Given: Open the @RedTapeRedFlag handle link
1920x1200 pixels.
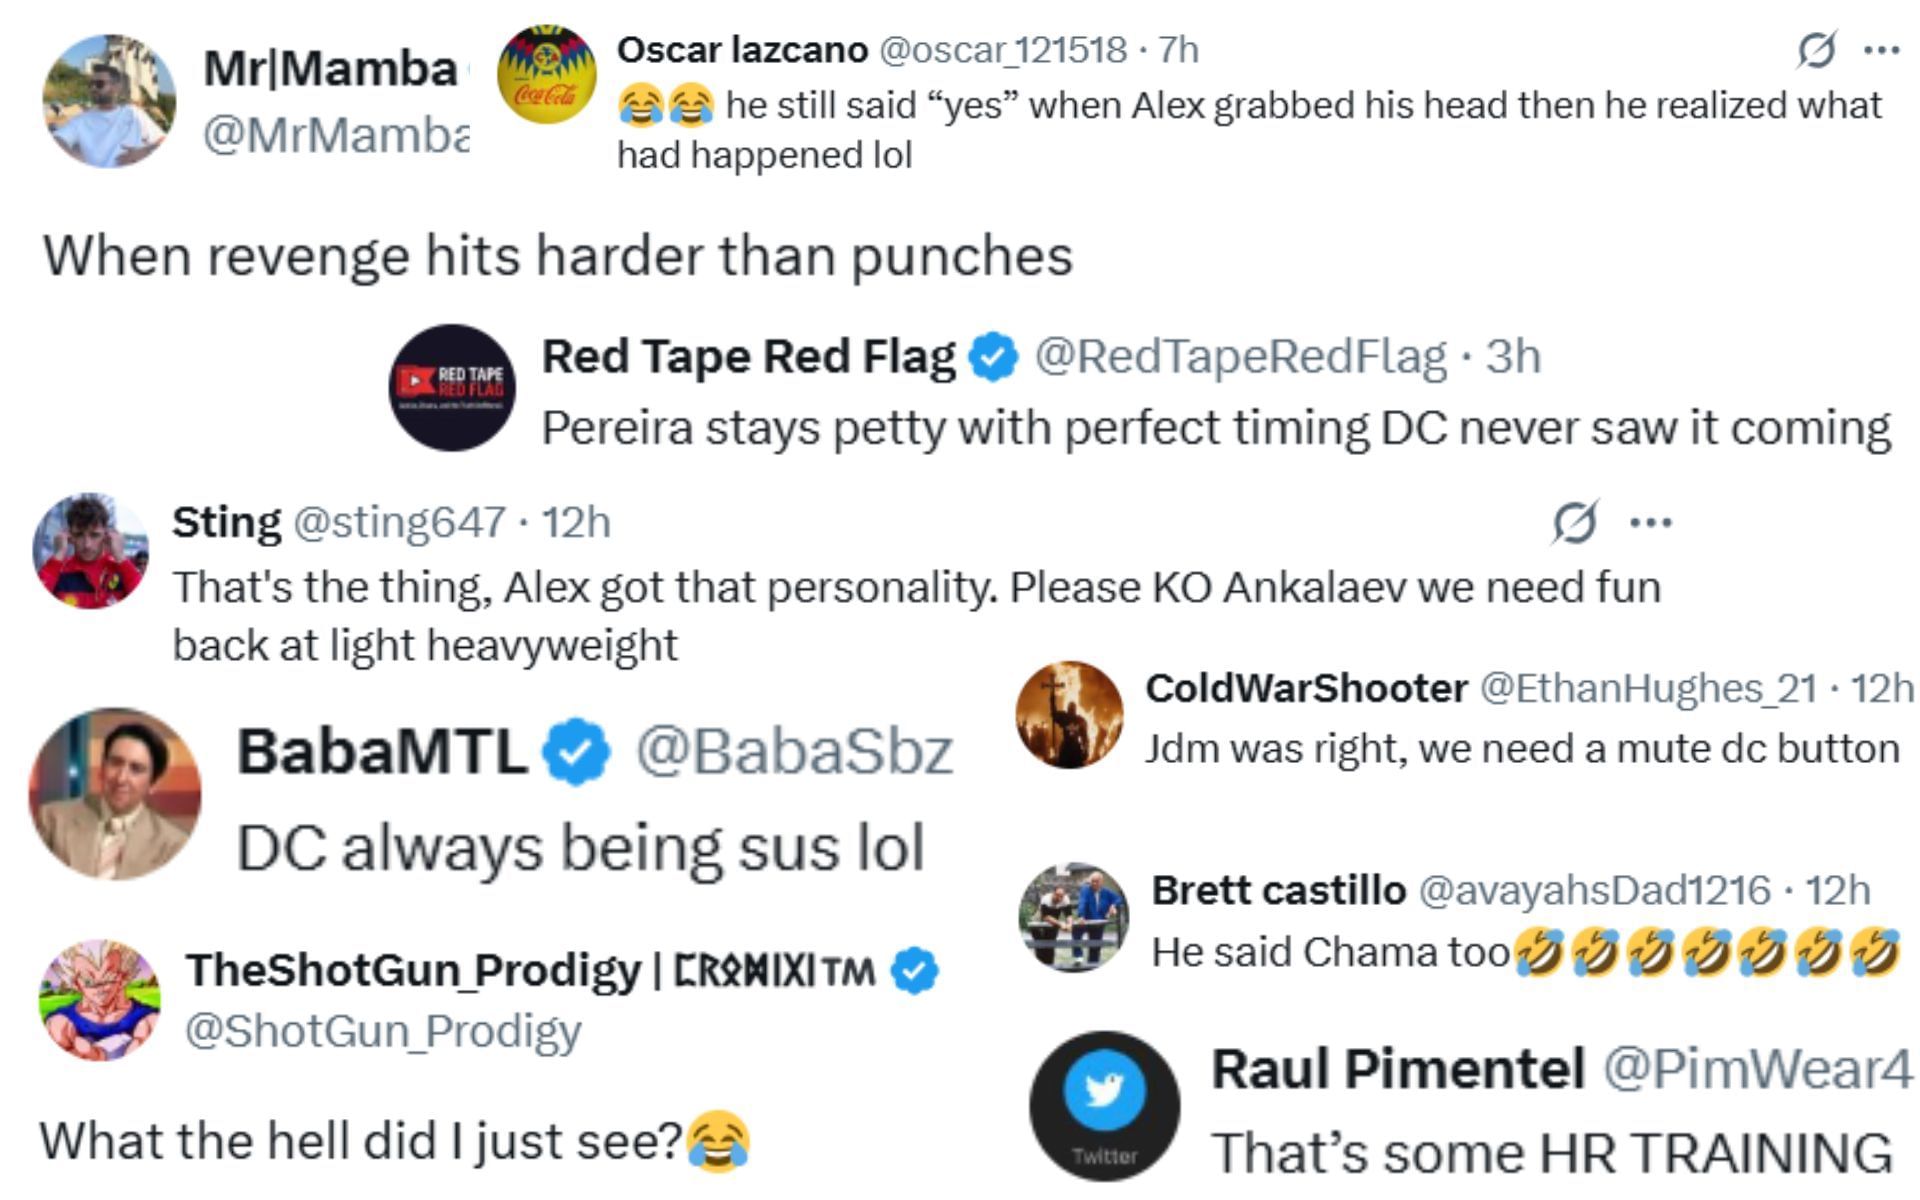Looking at the screenshot, I should 1239,357.
